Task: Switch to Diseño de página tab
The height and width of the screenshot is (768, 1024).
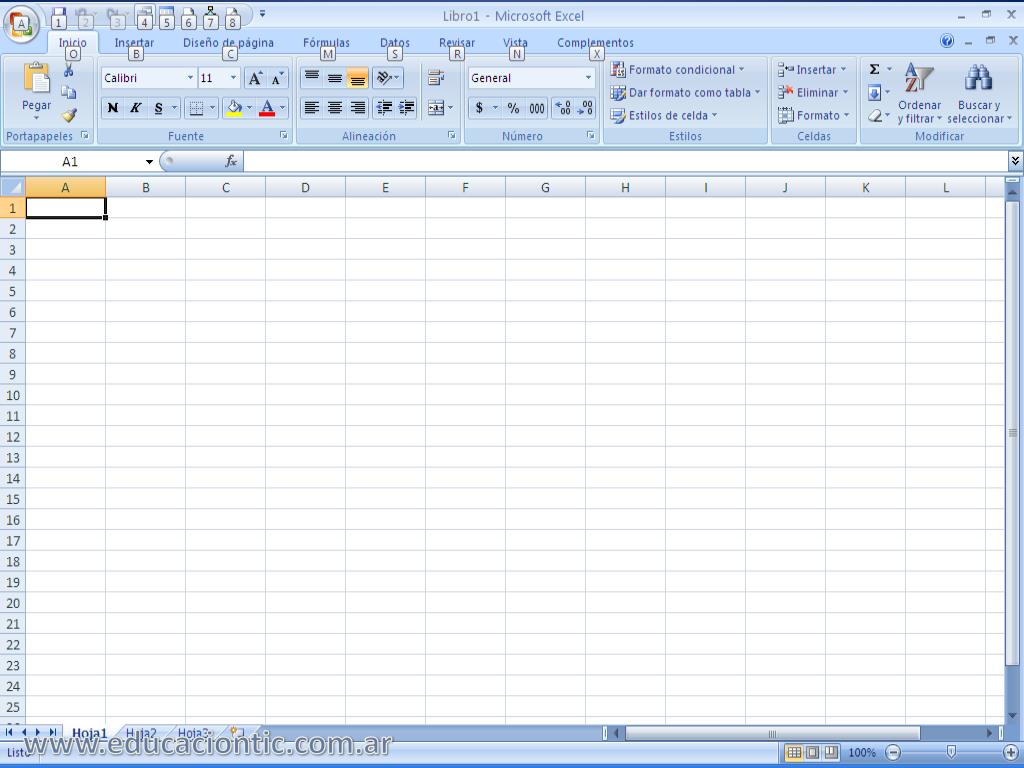Action: (x=228, y=42)
